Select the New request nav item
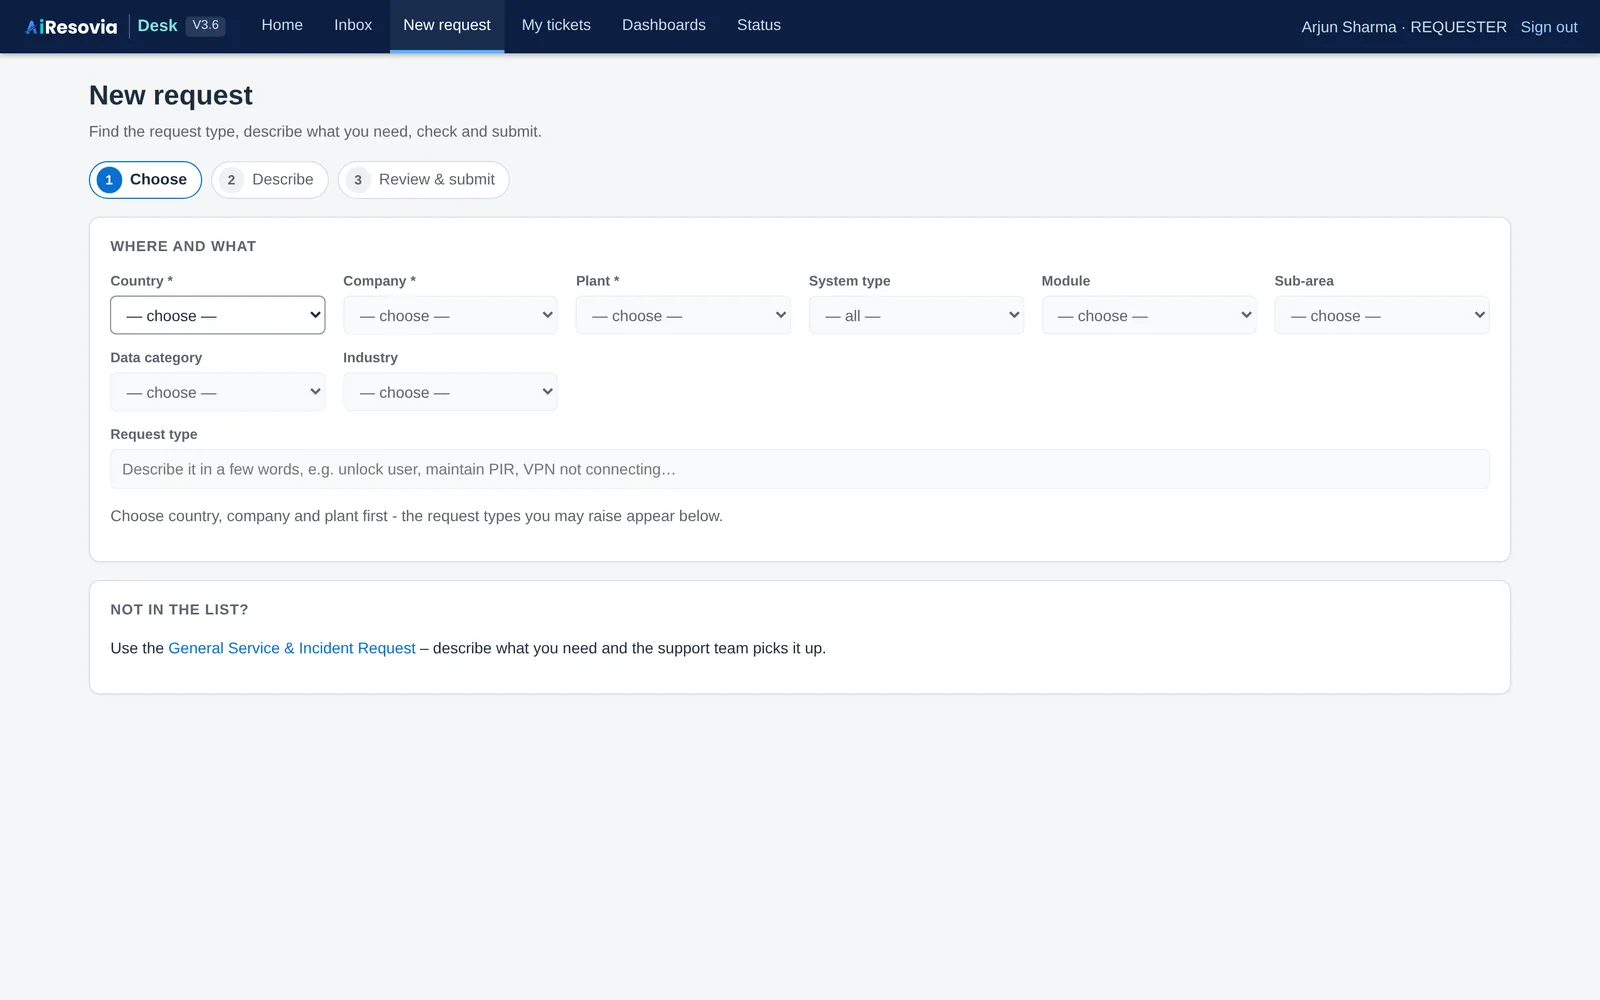Image resolution: width=1600 pixels, height=1000 pixels. point(447,25)
